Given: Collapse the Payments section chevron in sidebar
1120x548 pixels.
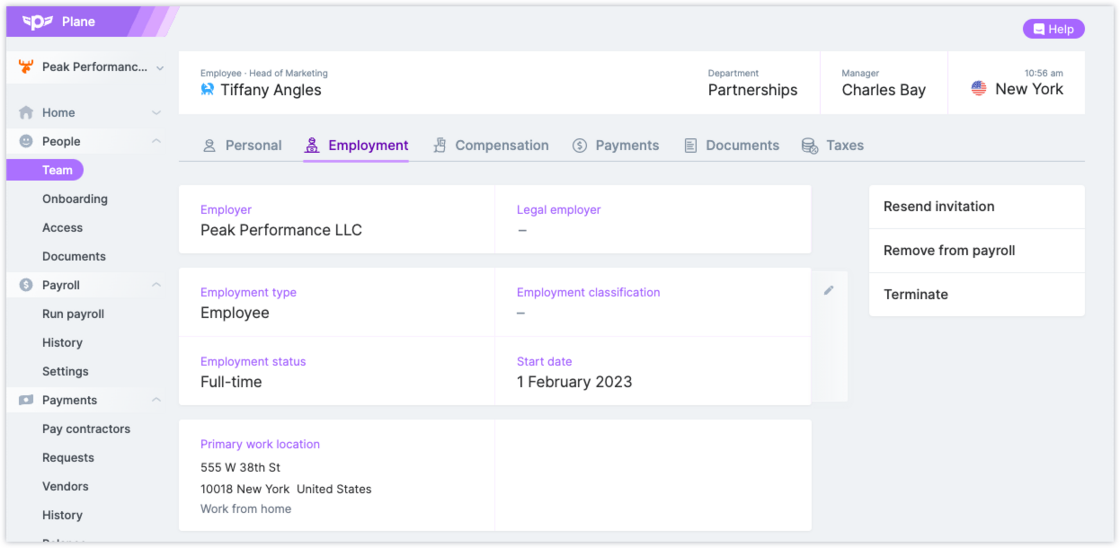Looking at the screenshot, I should point(156,400).
